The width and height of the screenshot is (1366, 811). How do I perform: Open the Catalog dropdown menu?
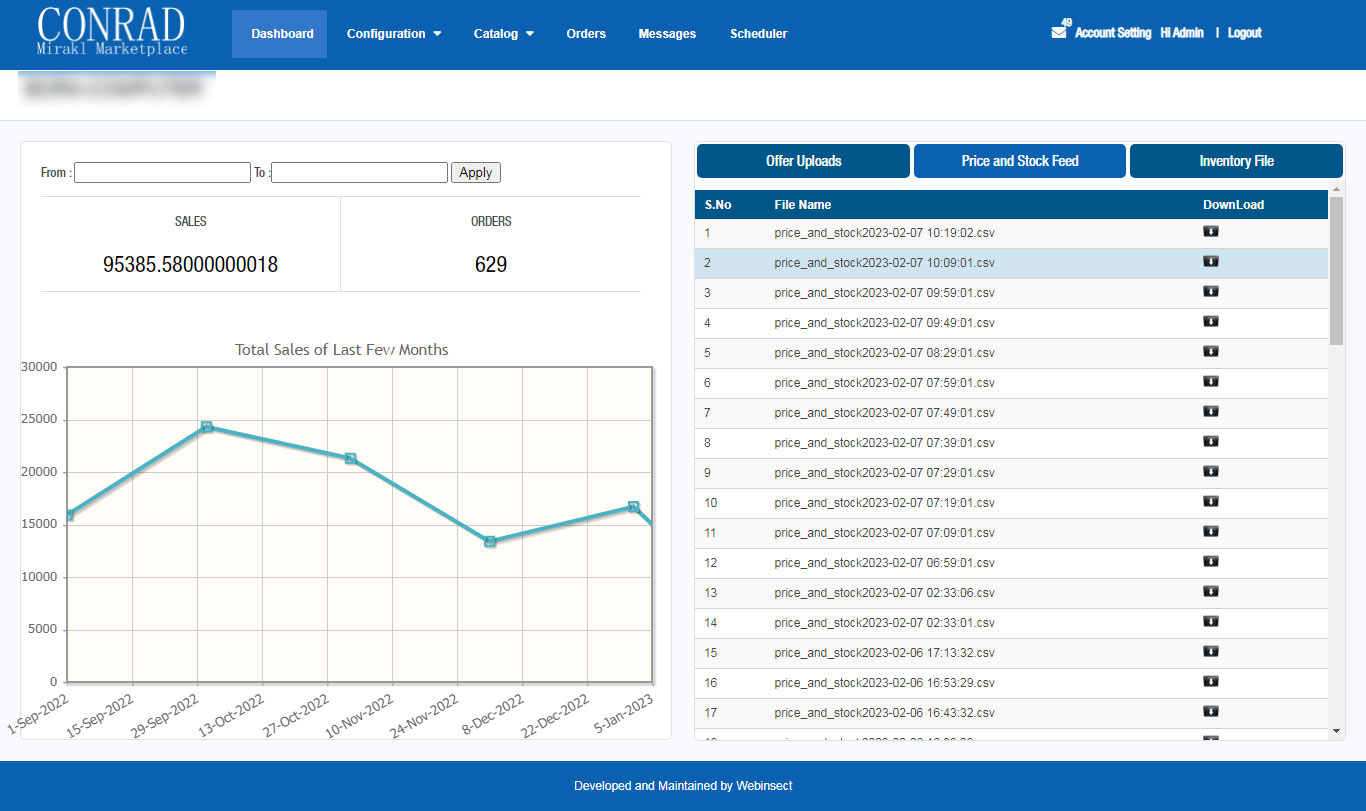(x=503, y=34)
